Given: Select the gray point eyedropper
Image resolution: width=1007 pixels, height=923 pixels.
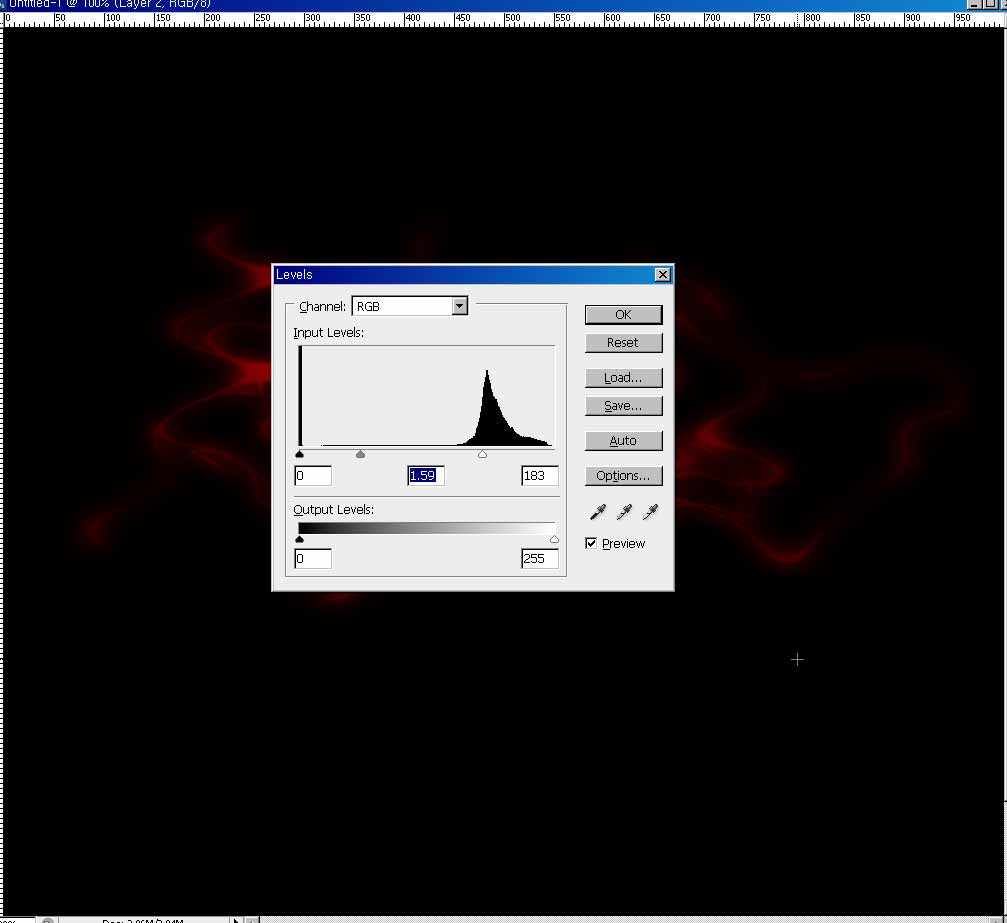Looking at the screenshot, I should tap(624, 512).
